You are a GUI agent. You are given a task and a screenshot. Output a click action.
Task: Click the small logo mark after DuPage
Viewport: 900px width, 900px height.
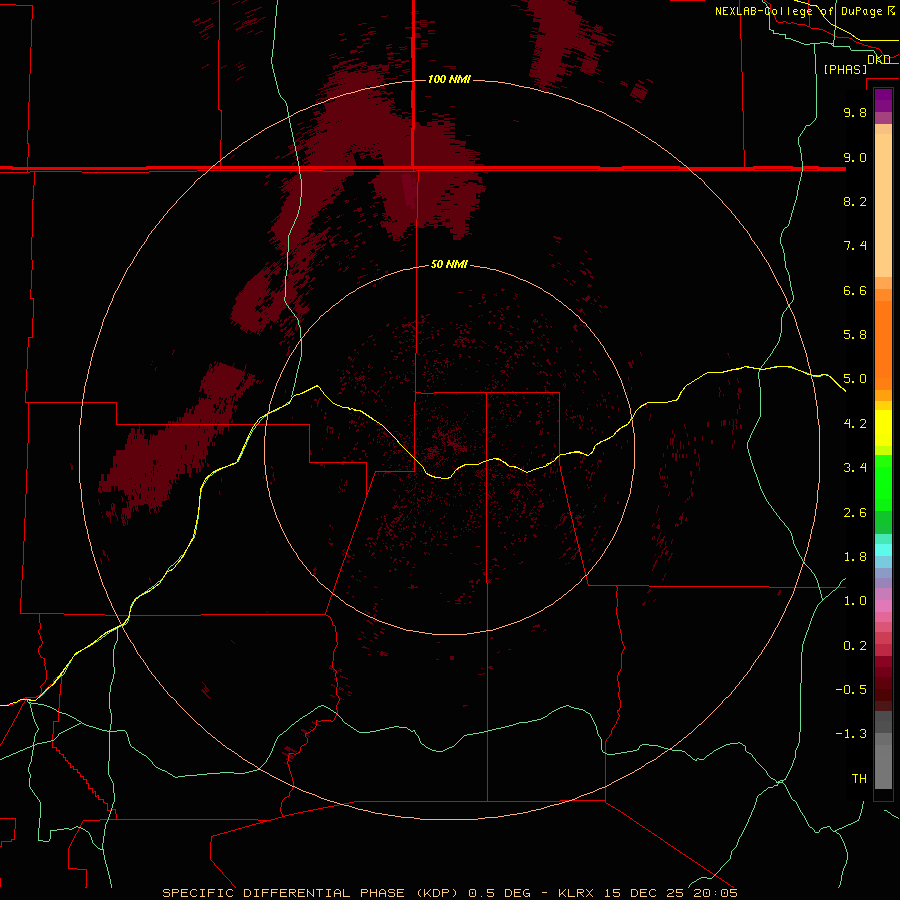tap(891, 11)
